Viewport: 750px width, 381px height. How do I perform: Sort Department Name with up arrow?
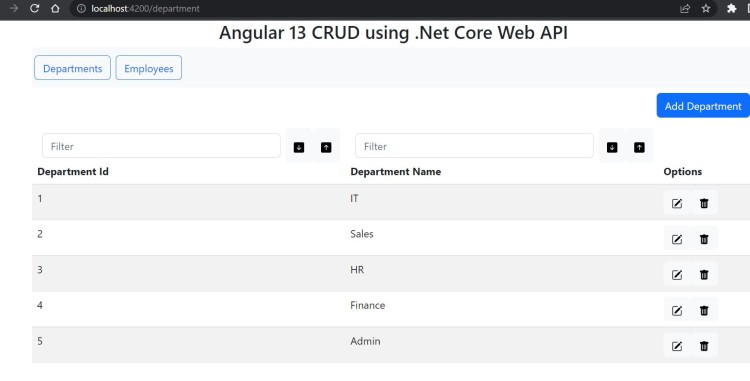639,147
